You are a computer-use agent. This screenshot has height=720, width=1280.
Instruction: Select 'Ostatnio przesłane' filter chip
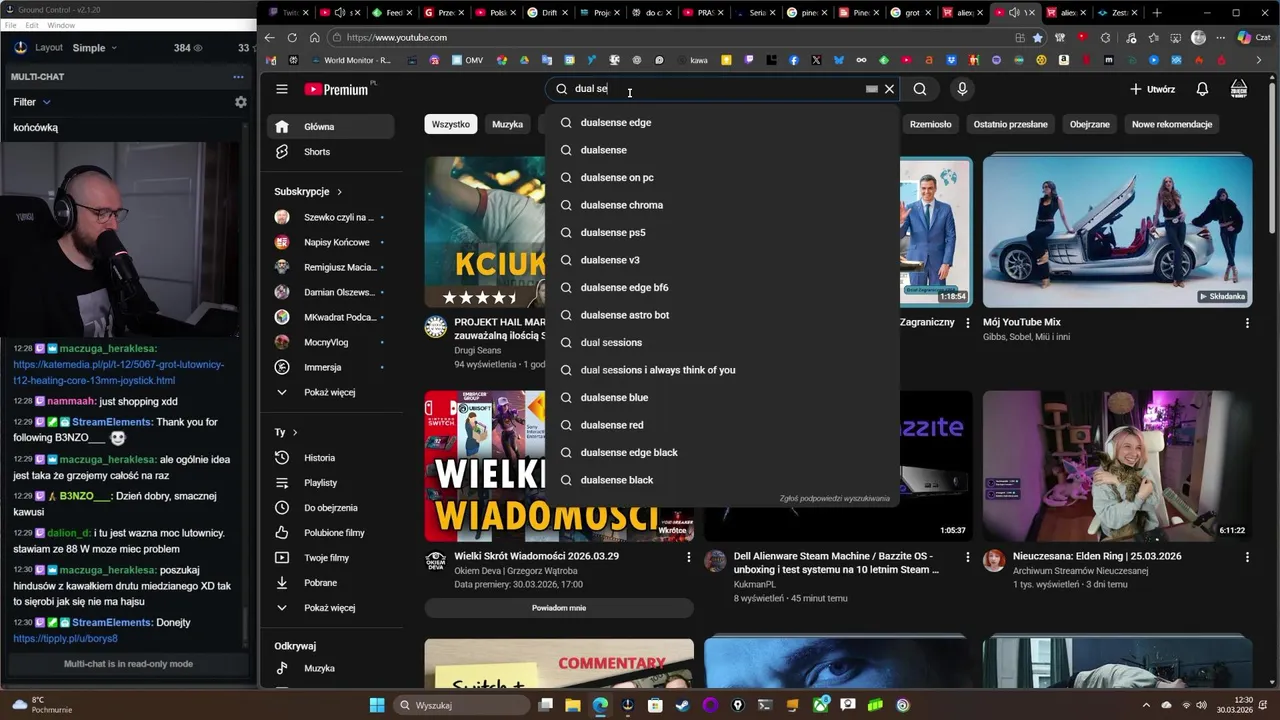coord(1011,124)
